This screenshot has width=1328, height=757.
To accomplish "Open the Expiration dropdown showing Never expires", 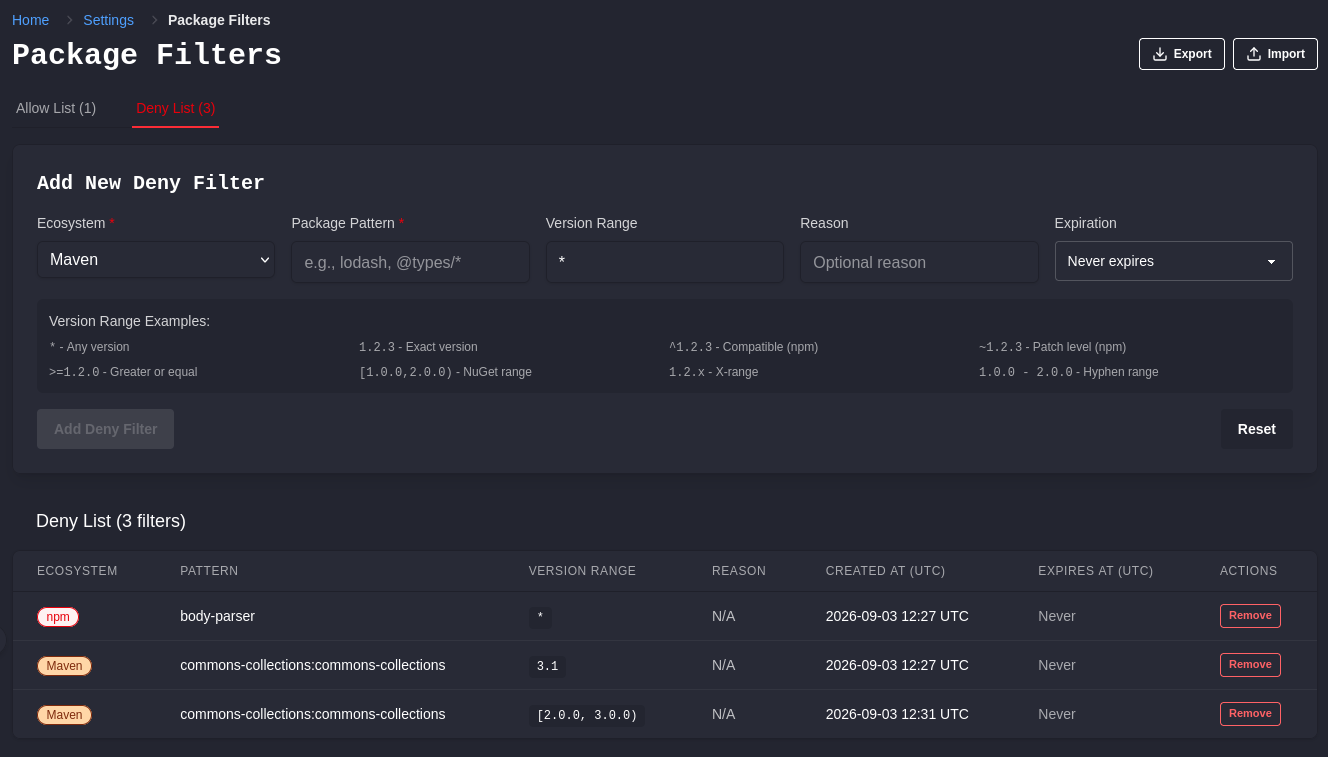I will coord(1173,261).
